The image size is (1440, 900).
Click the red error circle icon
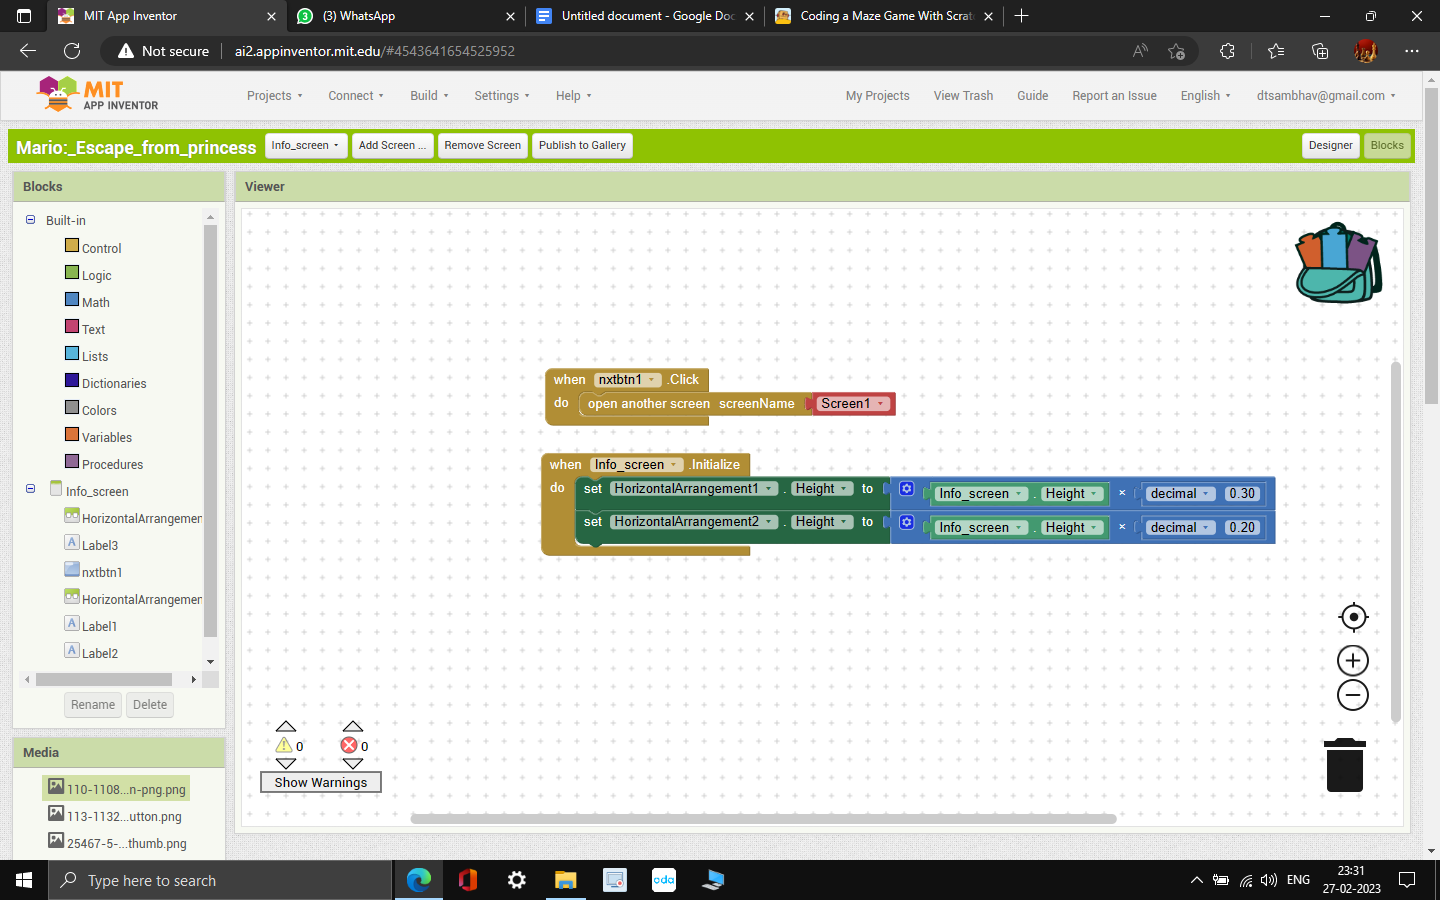pos(349,745)
